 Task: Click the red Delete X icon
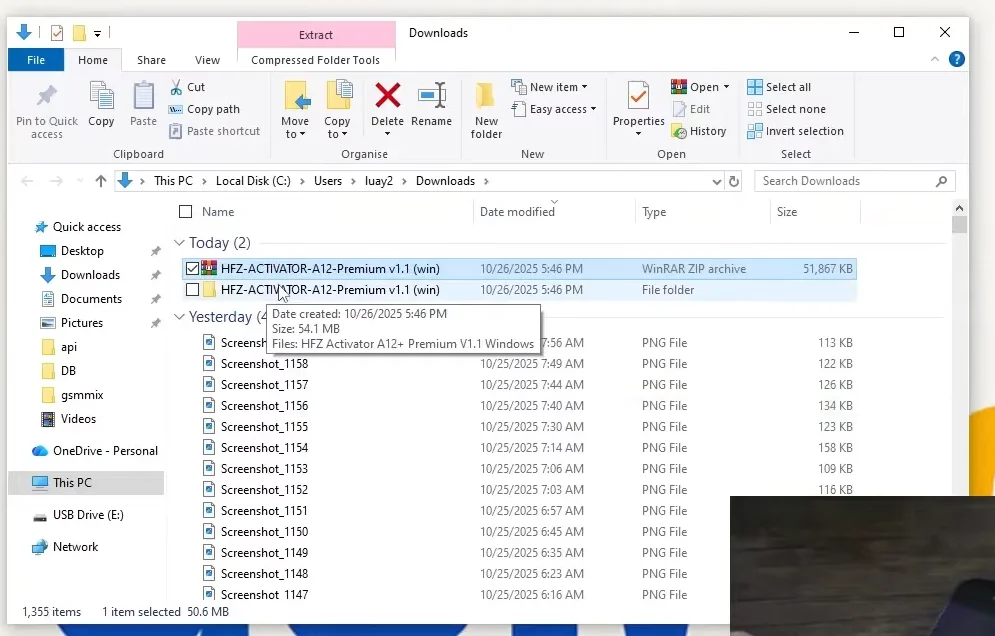387,96
